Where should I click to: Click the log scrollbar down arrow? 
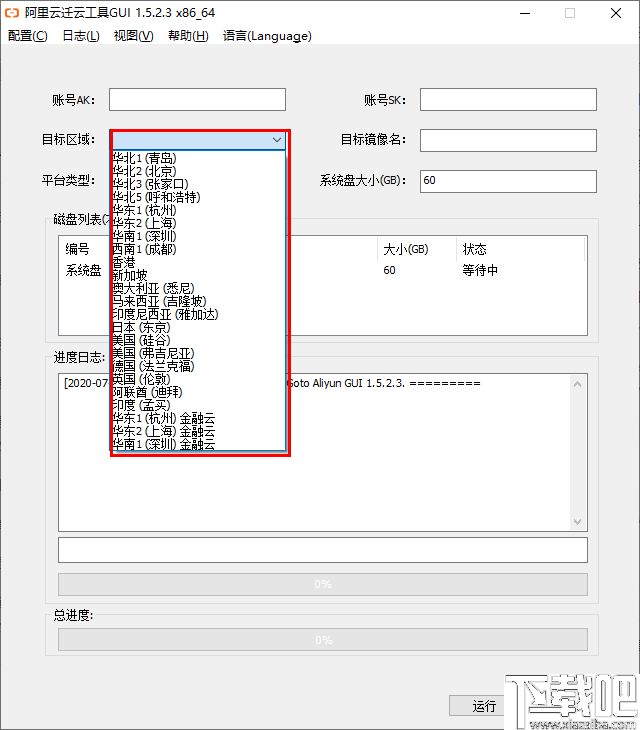(577, 521)
